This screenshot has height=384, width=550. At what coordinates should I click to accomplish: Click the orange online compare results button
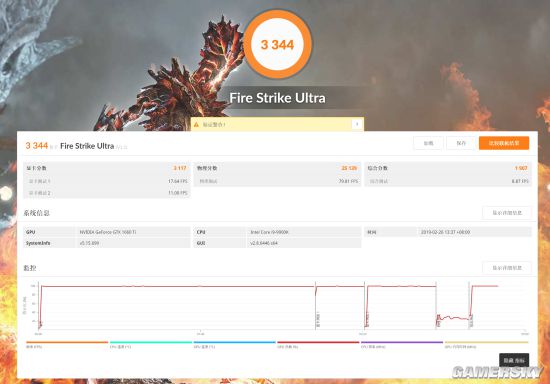(504, 143)
